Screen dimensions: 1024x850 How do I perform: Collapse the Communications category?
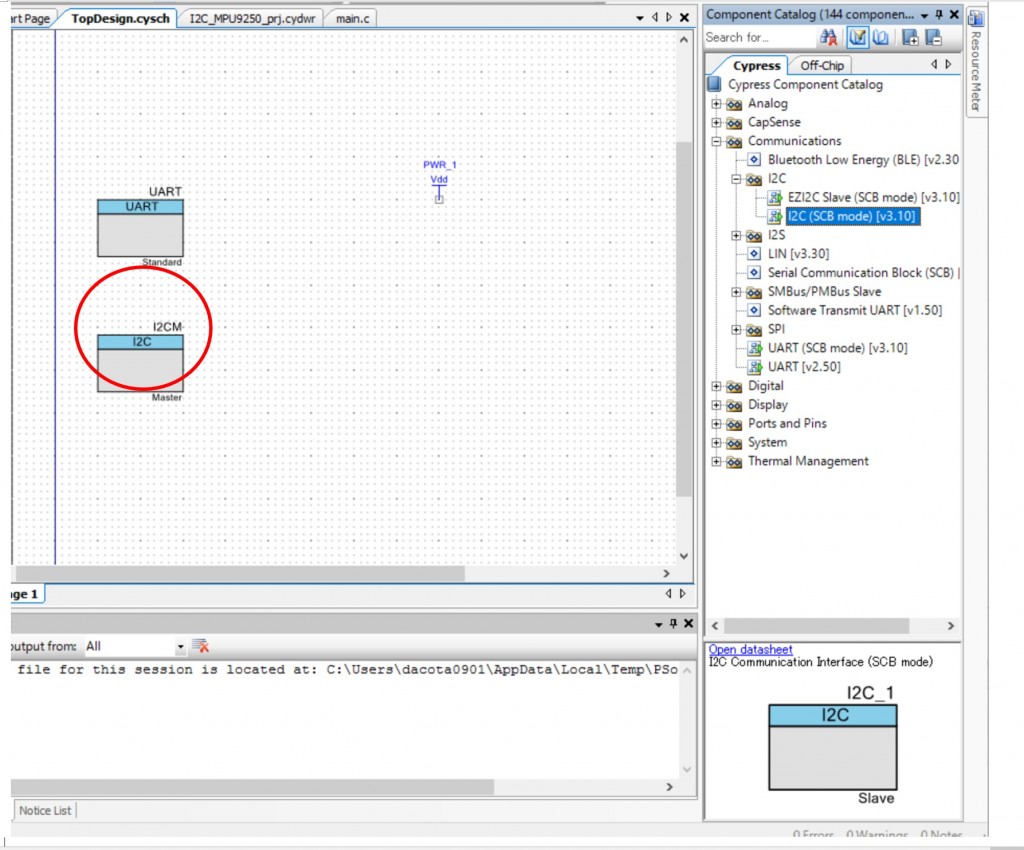pos(716,141)
